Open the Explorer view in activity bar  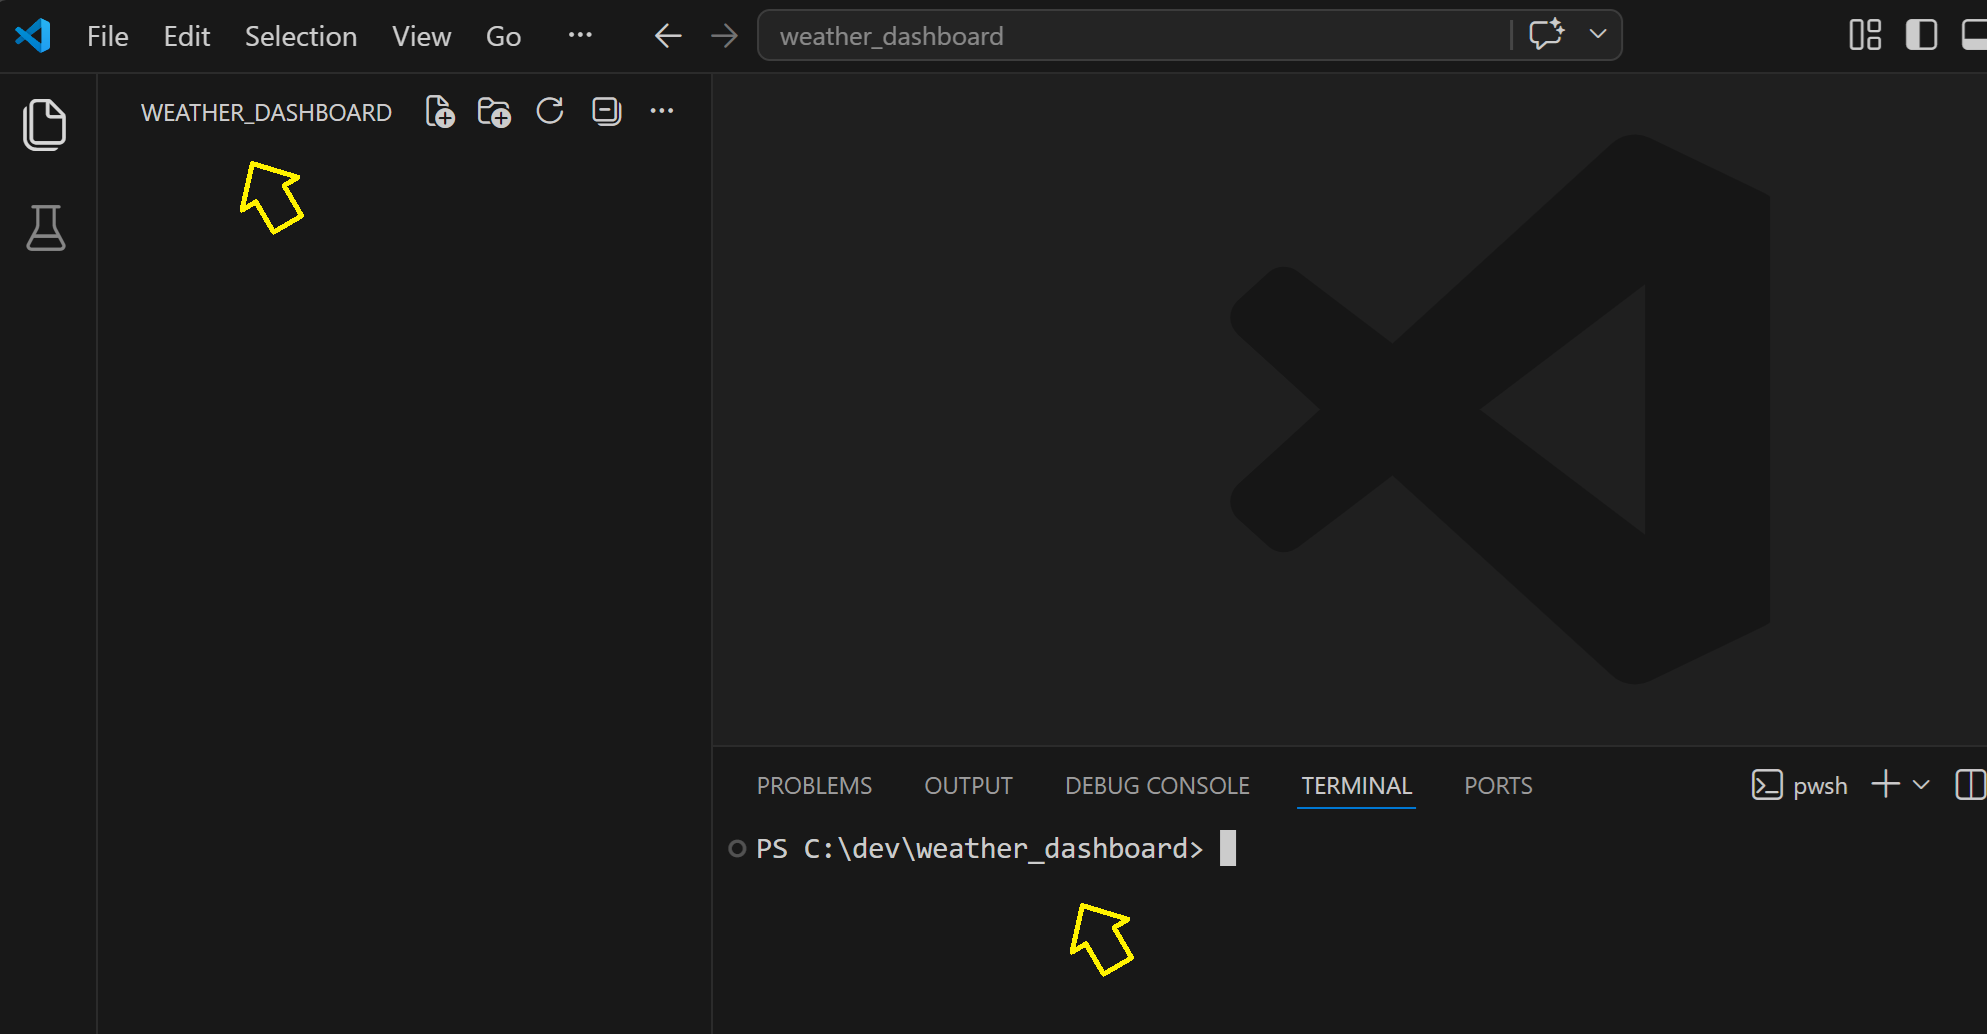tap(45, 125)
